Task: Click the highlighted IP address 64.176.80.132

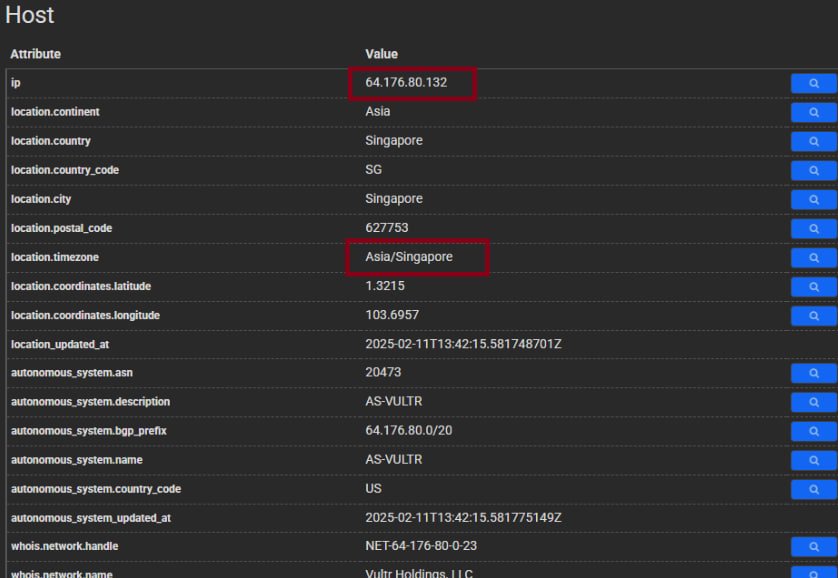Action: (406, 83)
